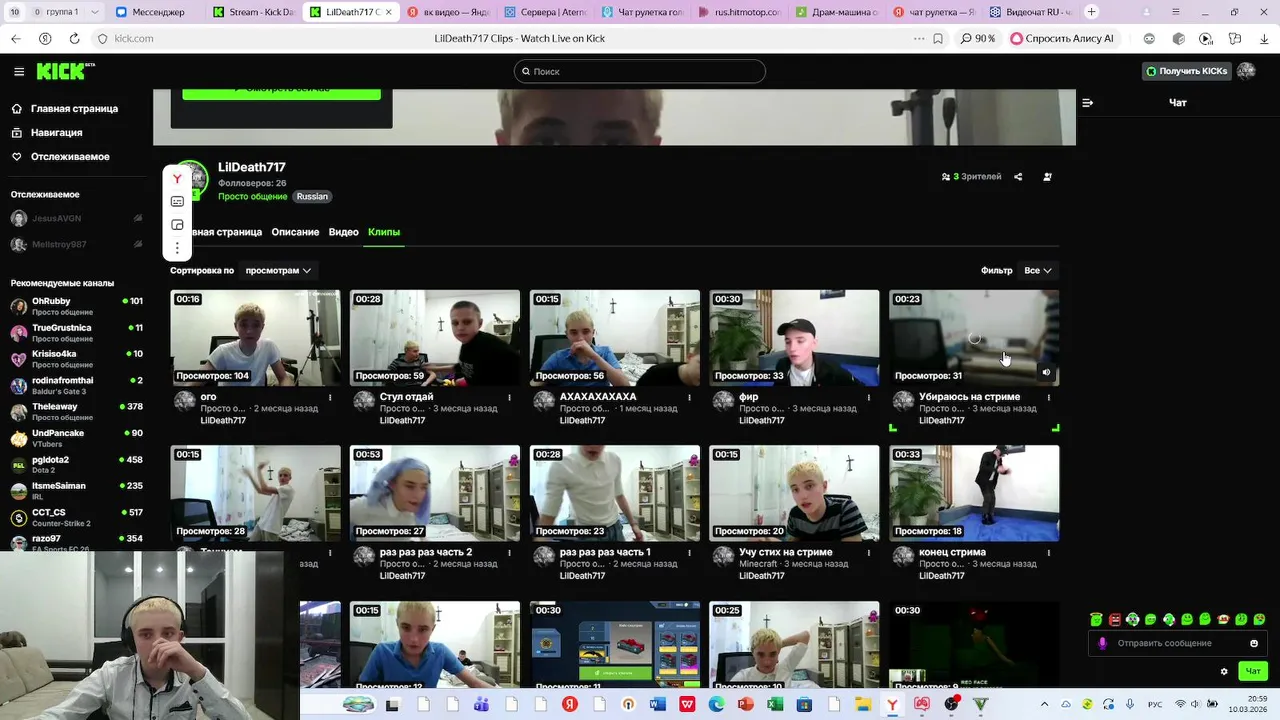
Task: Switch to Stream - Kick browser tab
Action: pyautogui.click(x=254, y=12)
